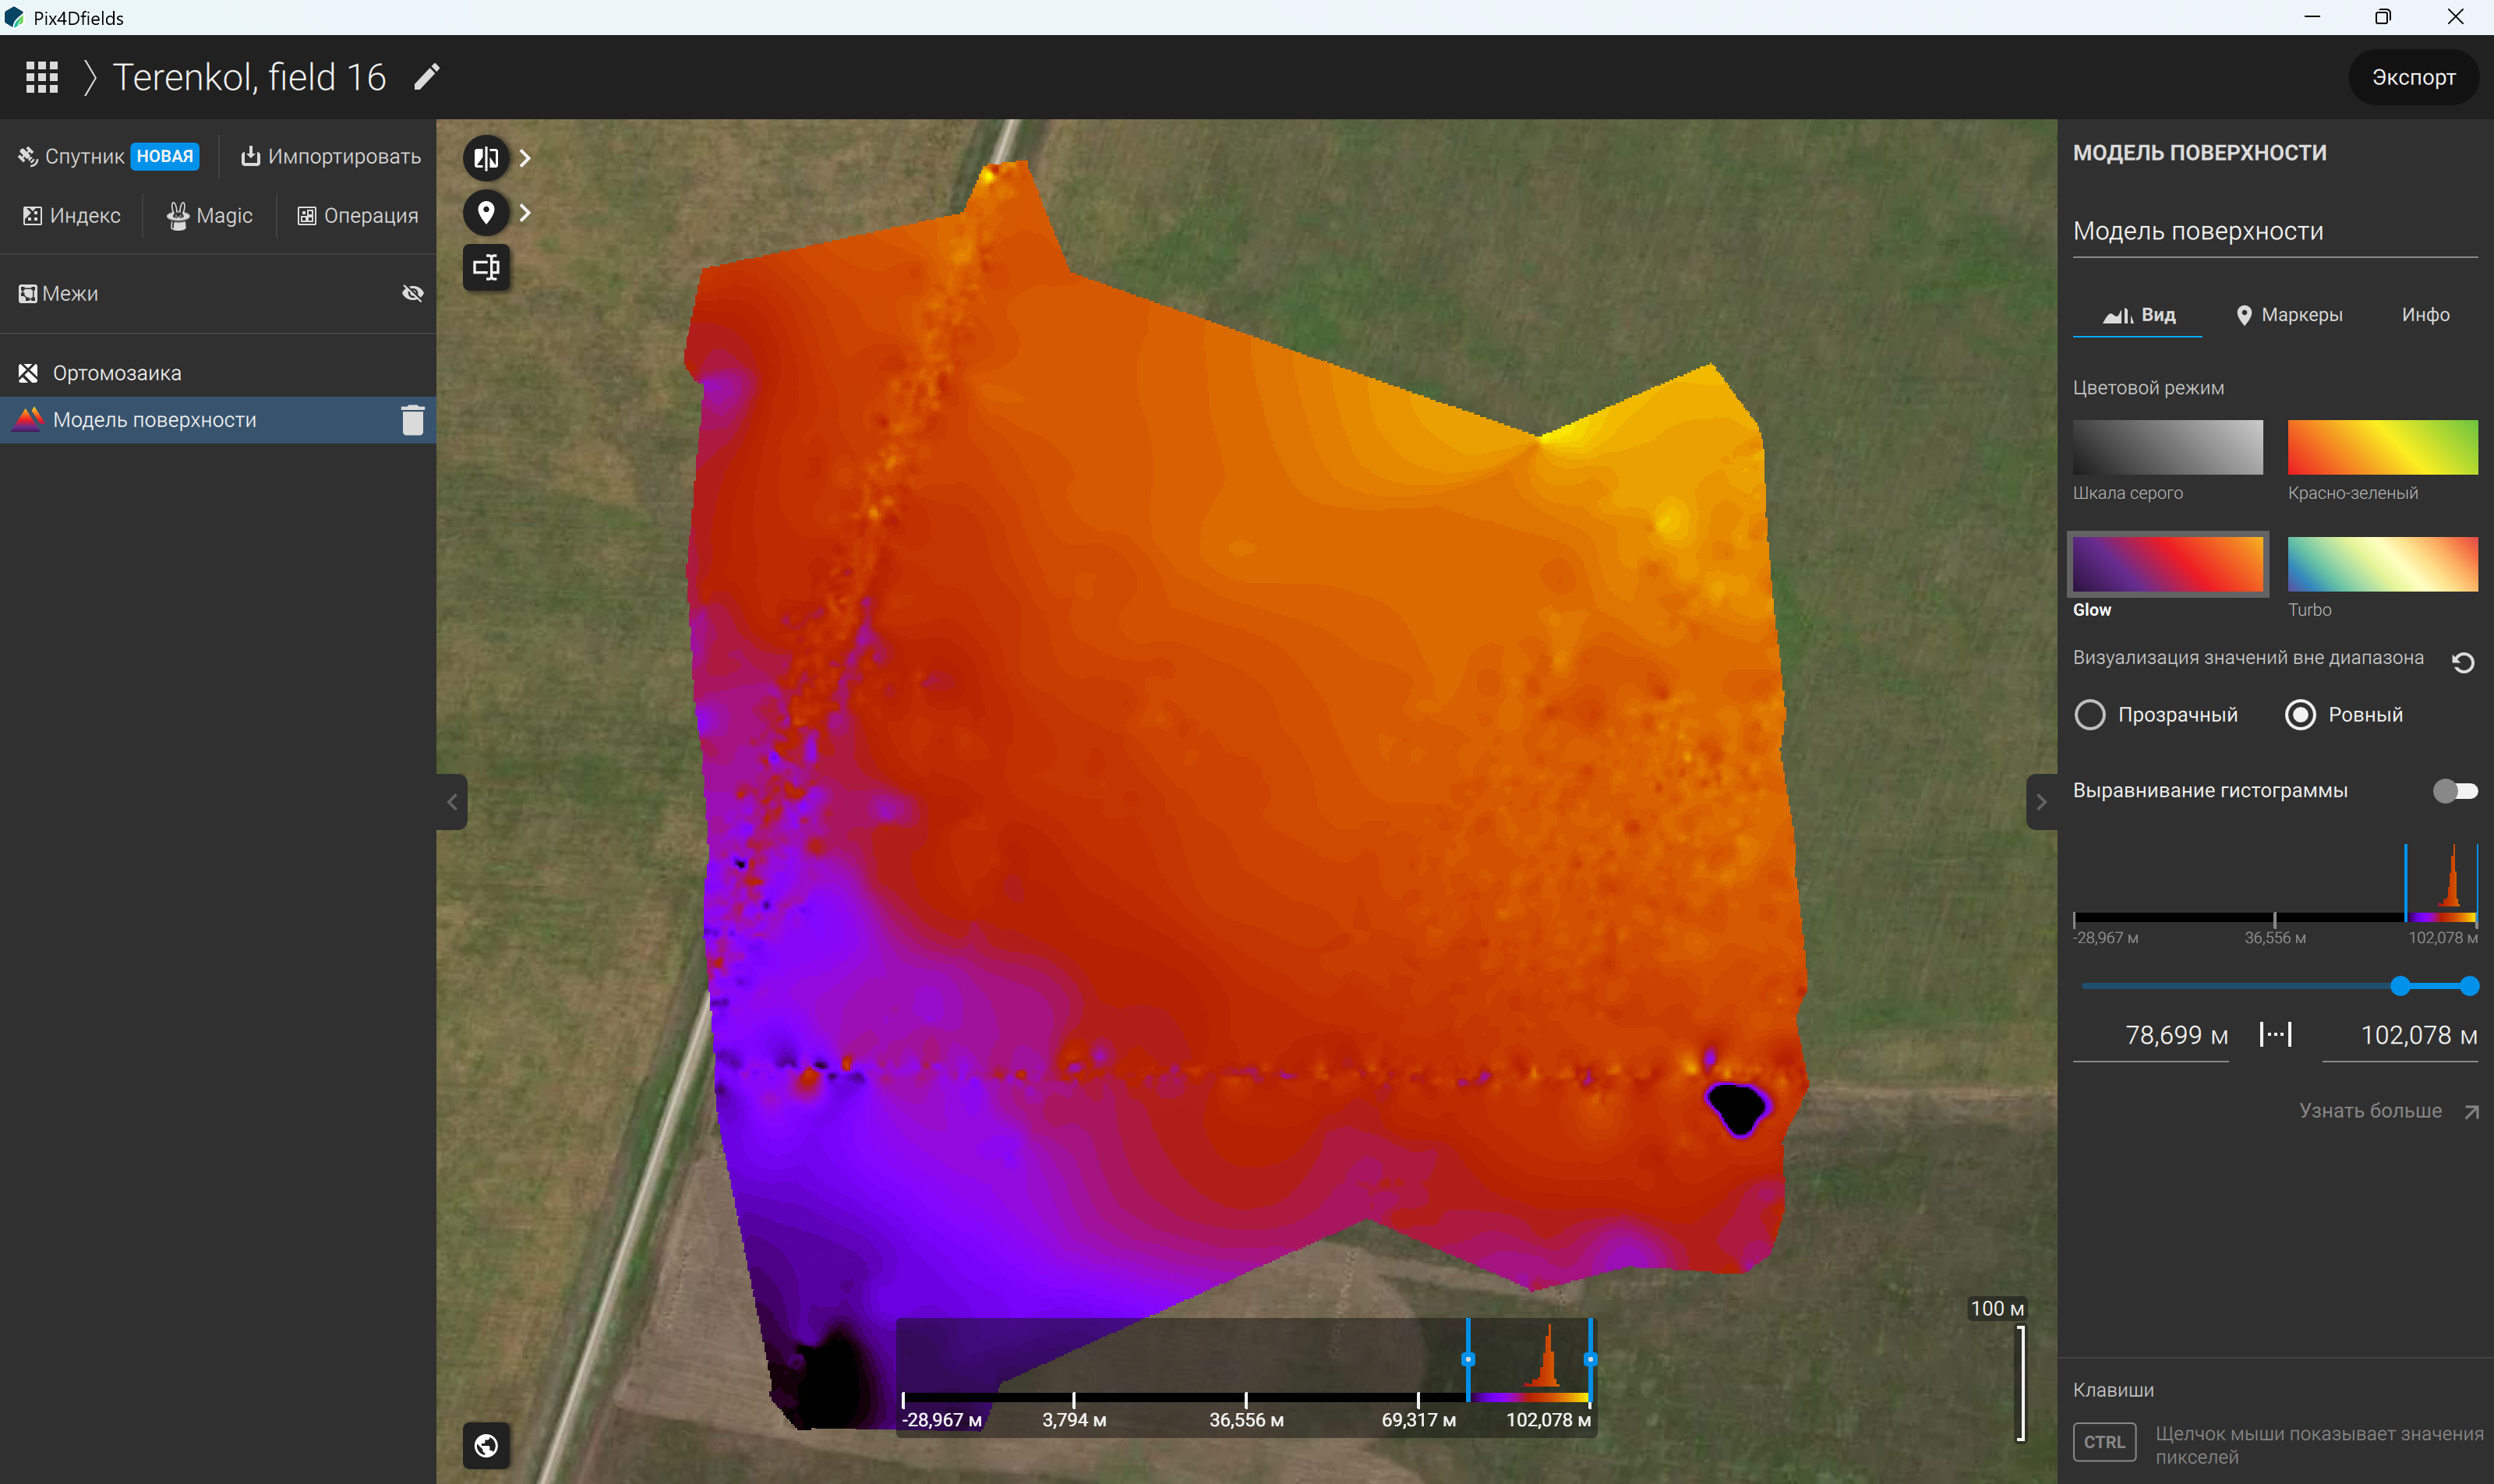Click the compare split-view tool icon
Image resolution: width=2494 pixels, height=1484 pixels.
click(486, 158)
